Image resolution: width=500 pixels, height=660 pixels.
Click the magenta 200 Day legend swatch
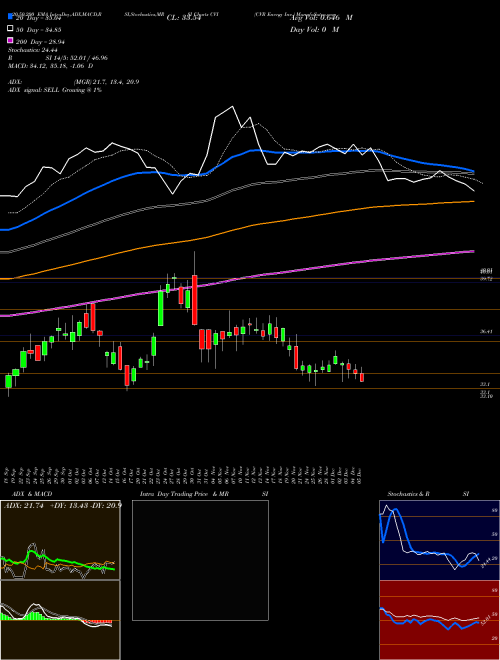tap(10, 41)
